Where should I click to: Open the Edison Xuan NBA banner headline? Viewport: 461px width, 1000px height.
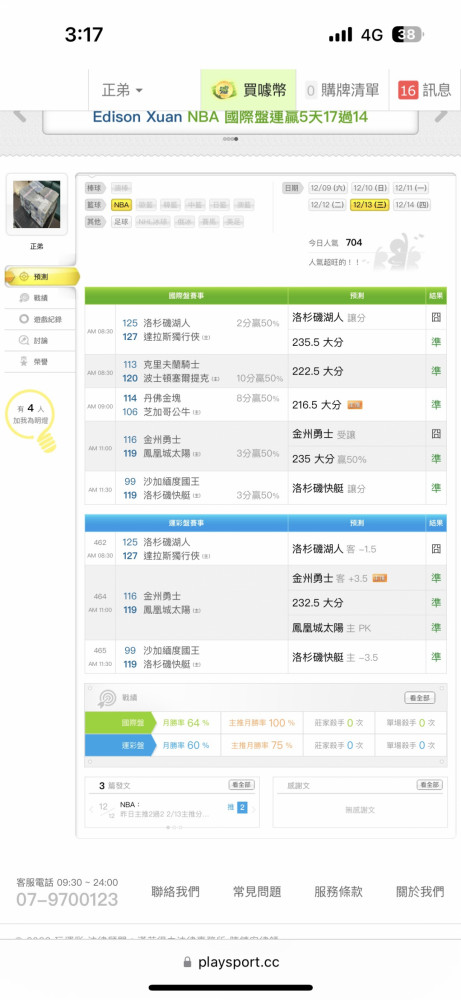pos(230,117)
